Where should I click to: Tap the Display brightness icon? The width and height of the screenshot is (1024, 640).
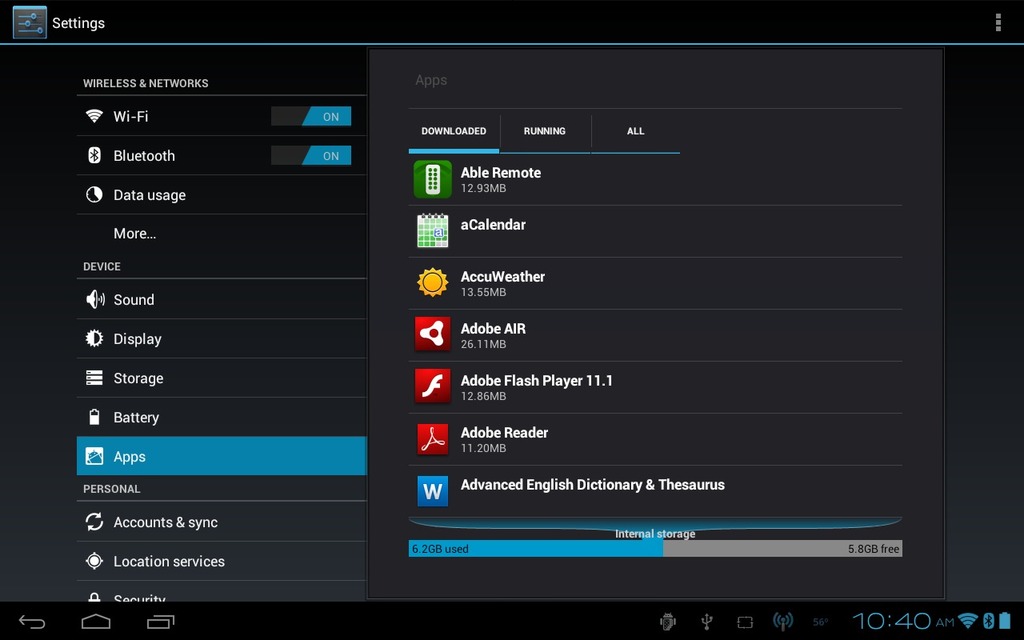click(x=94, y=338)
